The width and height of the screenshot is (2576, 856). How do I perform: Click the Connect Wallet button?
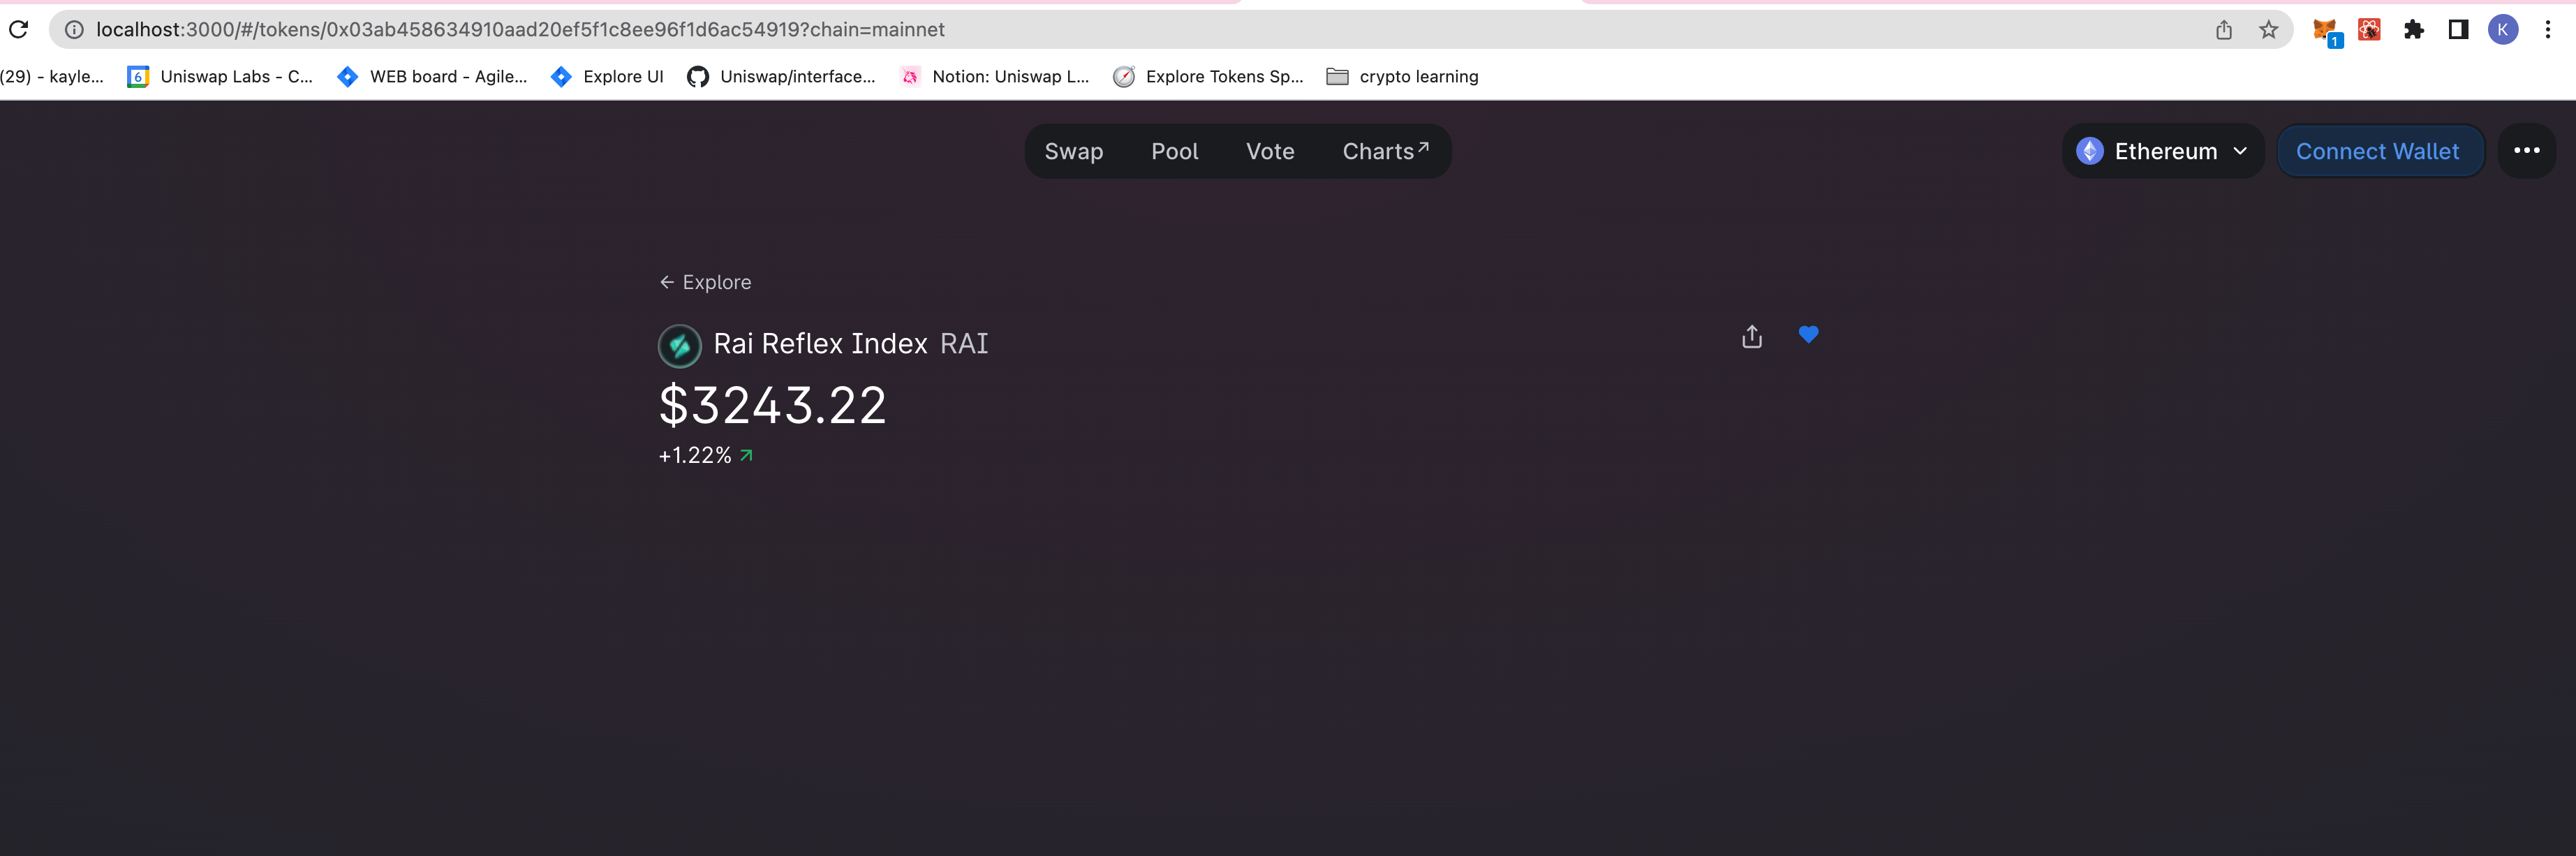click(x=2377, y=151)
